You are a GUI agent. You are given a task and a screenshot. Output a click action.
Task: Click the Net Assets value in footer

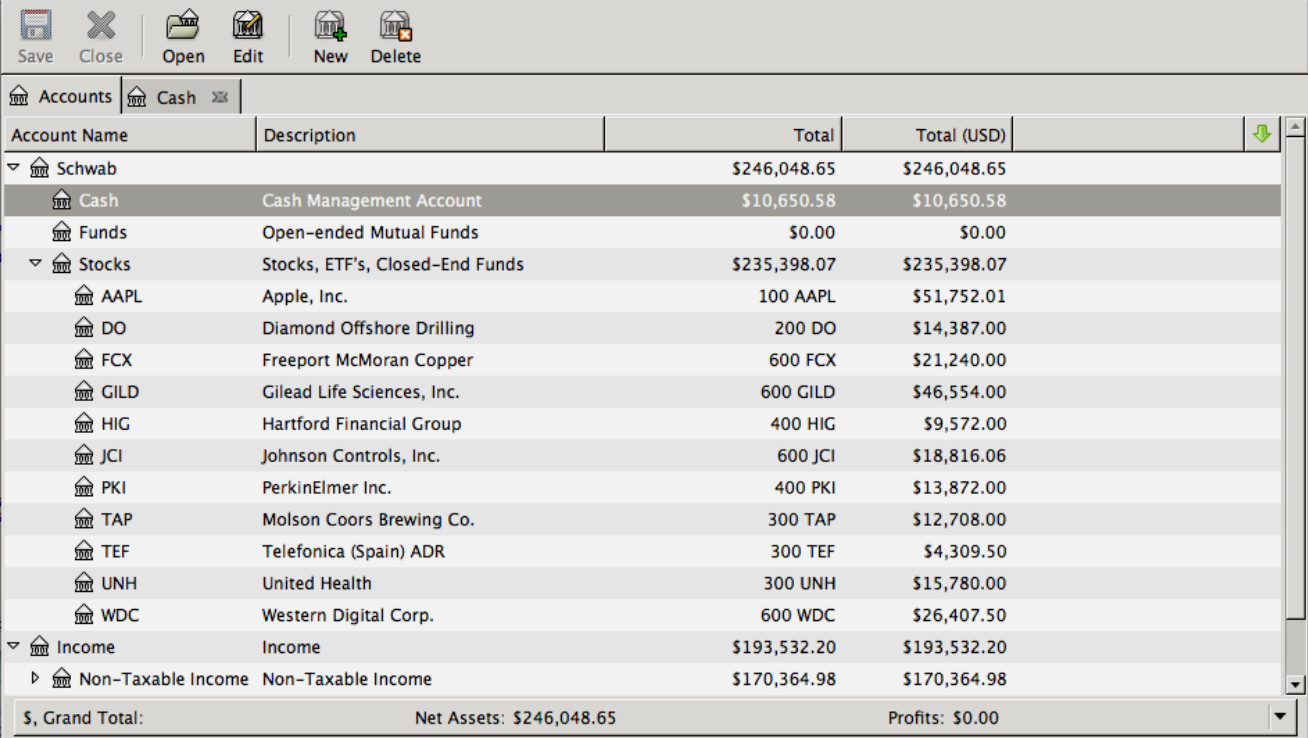pyautogui.click(x=564, y=717)
